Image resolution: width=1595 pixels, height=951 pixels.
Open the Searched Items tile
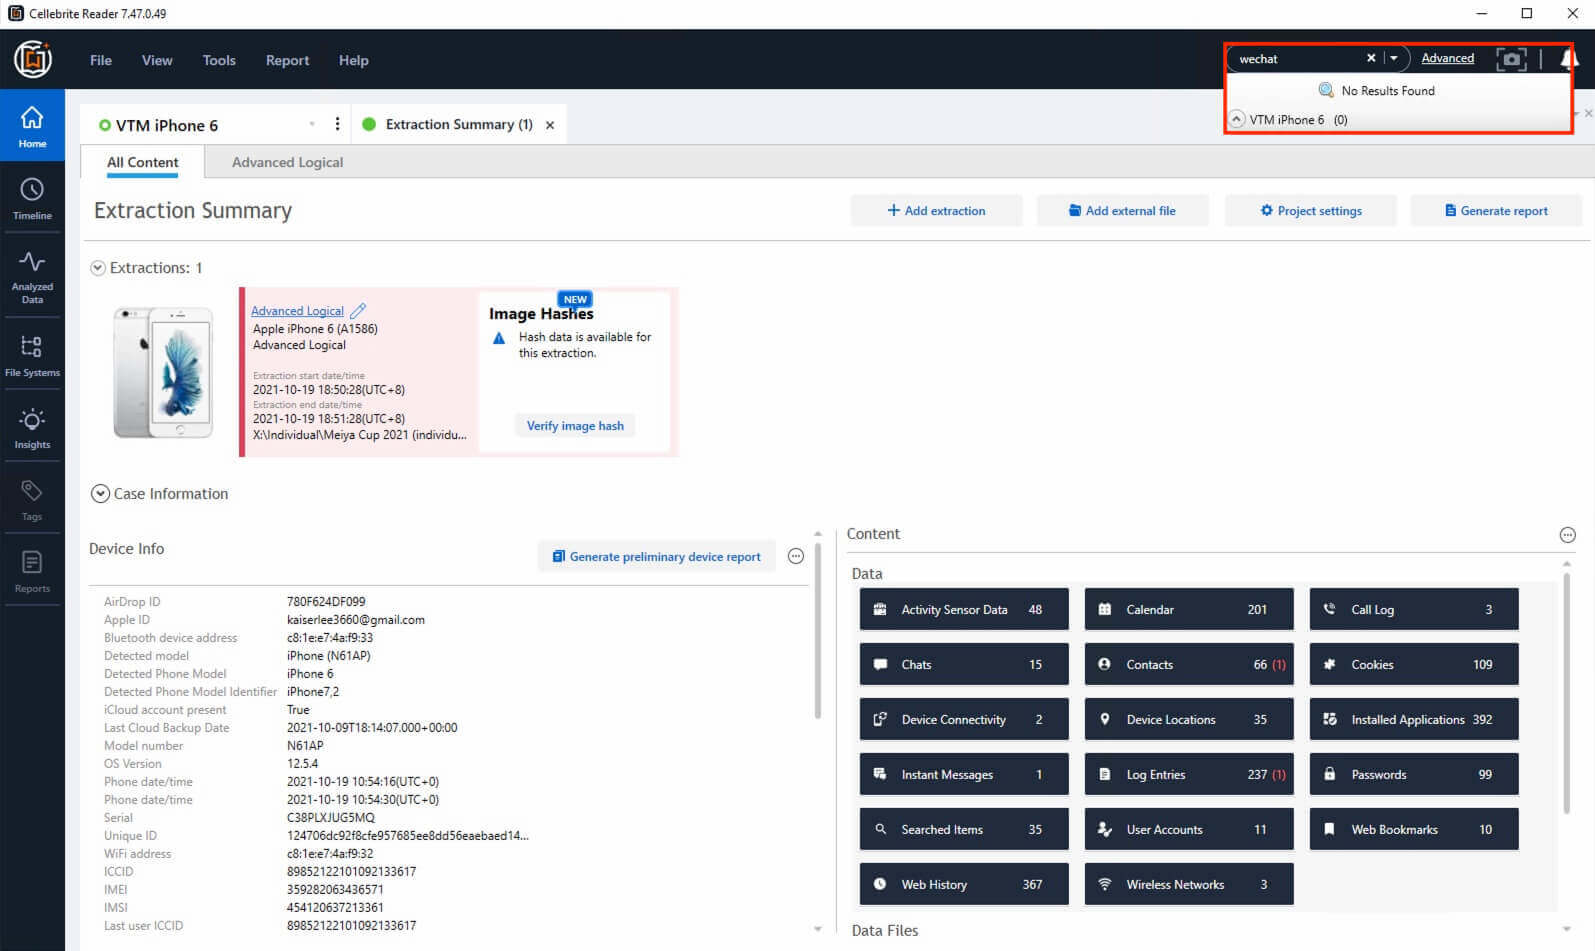click(x=964, y=829)
